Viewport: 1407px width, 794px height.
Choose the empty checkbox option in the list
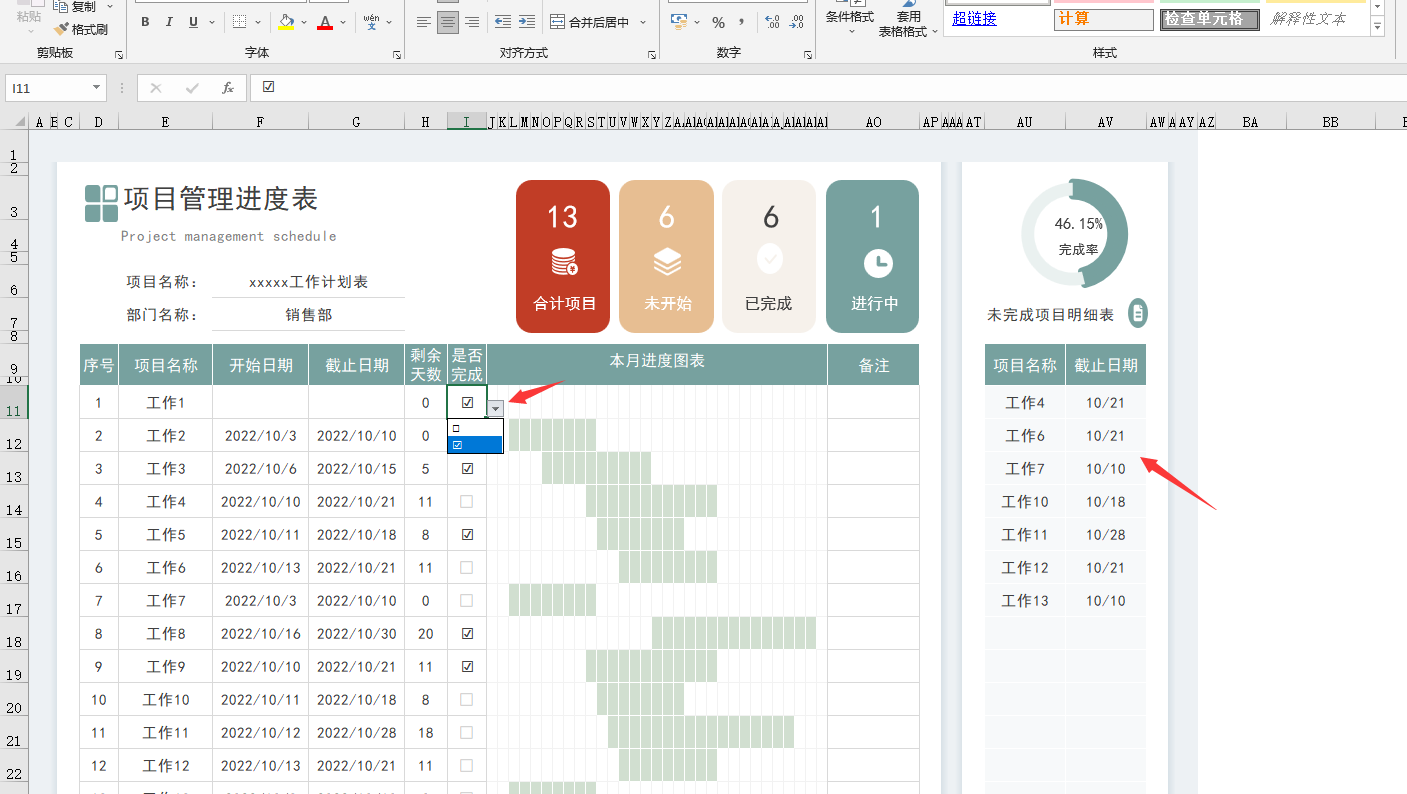(x=475, y=428)
